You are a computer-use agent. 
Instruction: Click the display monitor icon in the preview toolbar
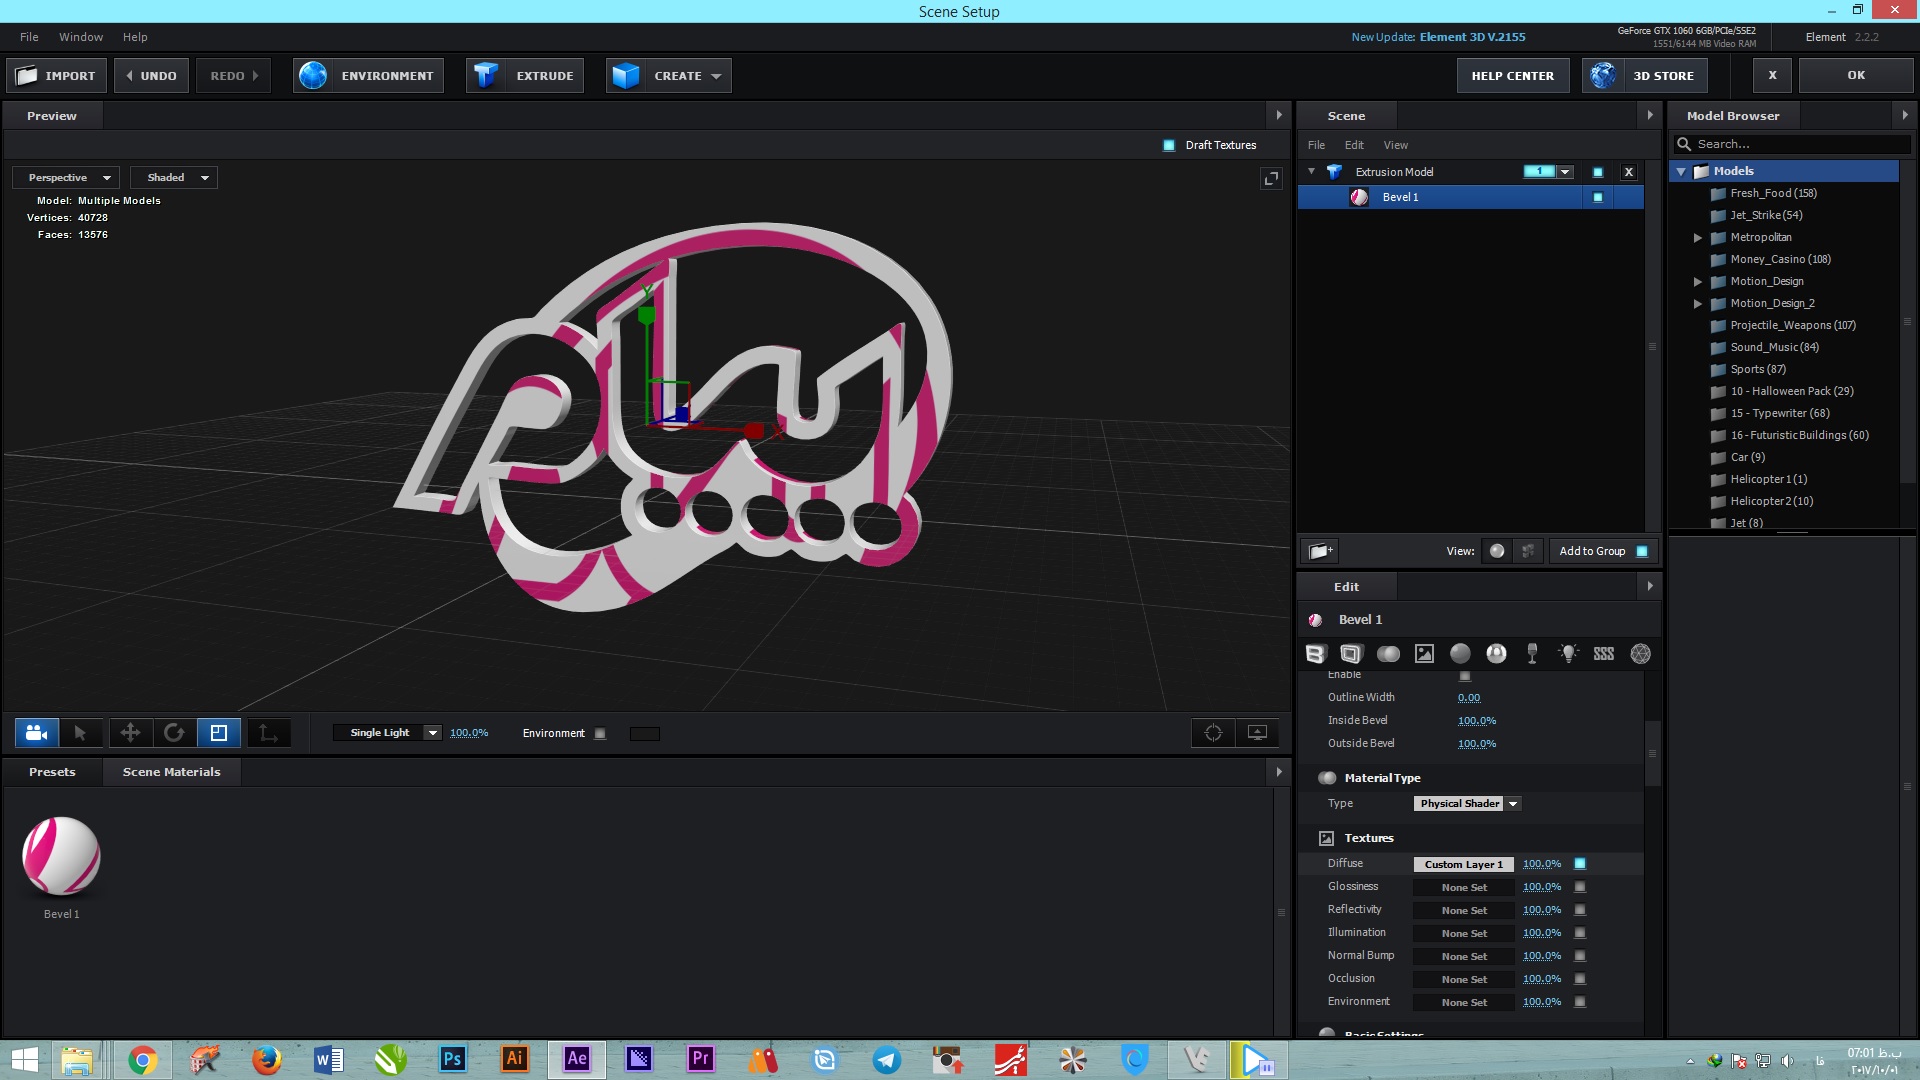tap(1257, 733)
